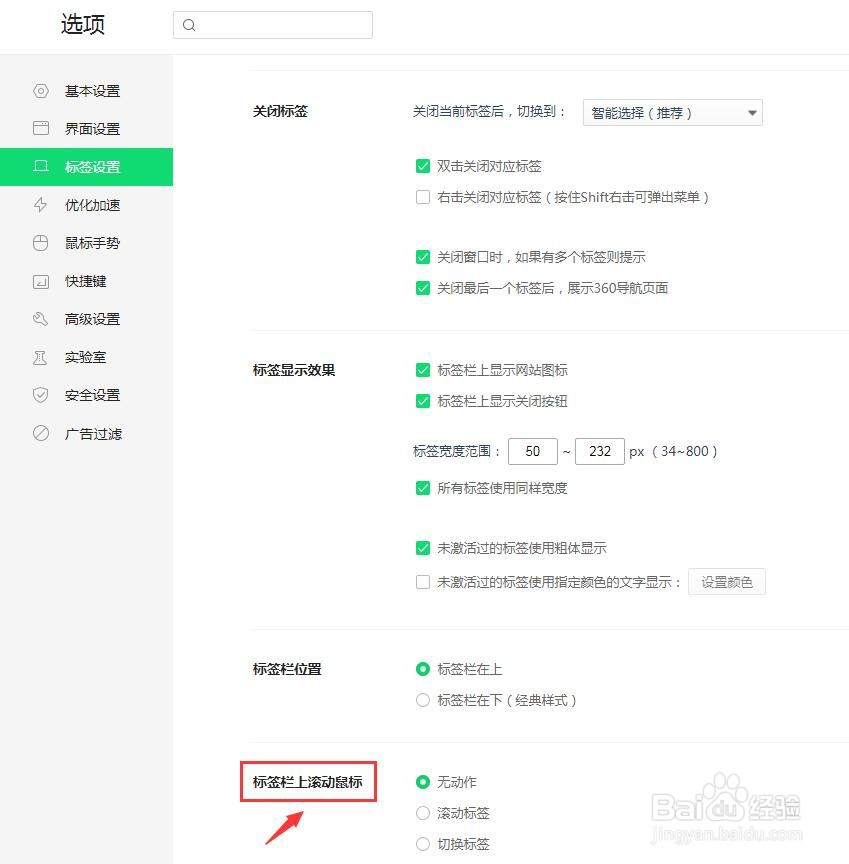Viewport: 849px width, 864px height.
Task: Uncheck 标签栏上显示网站图标
Action: (x=423, y=369)
